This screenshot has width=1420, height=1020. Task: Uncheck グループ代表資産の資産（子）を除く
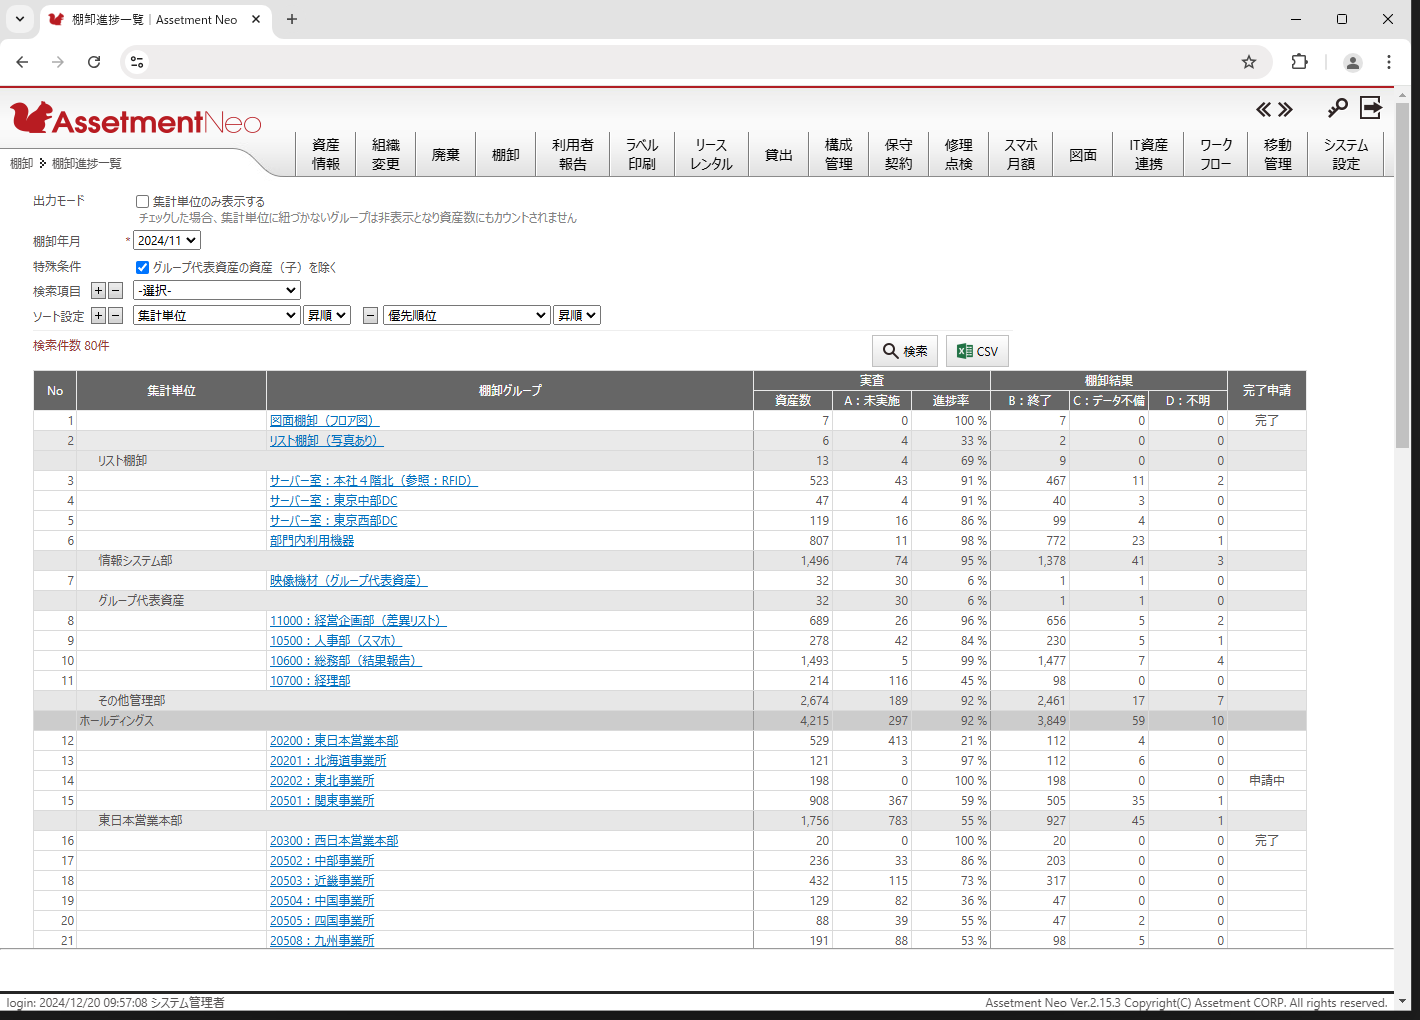142,266
